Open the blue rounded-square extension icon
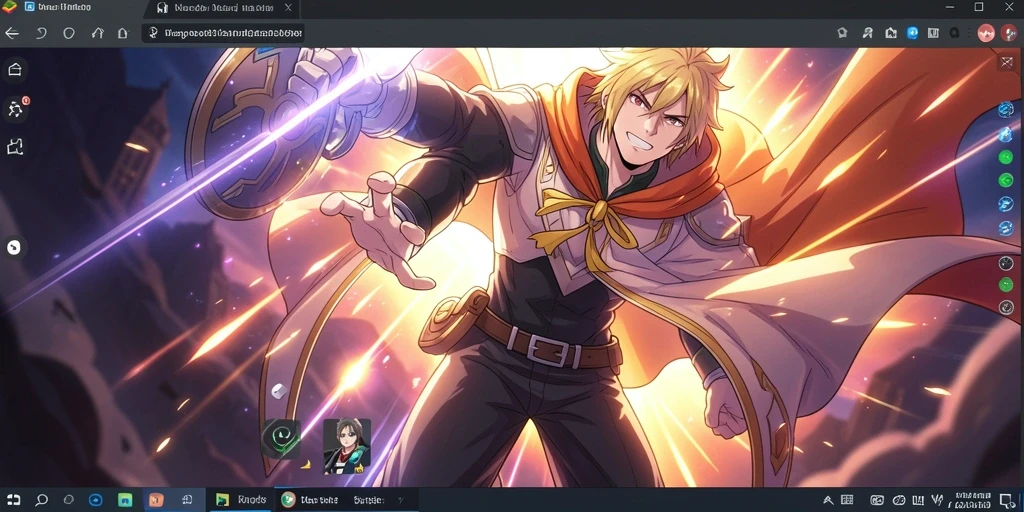This screenshot has height=512, width=1024. point(912,33)
